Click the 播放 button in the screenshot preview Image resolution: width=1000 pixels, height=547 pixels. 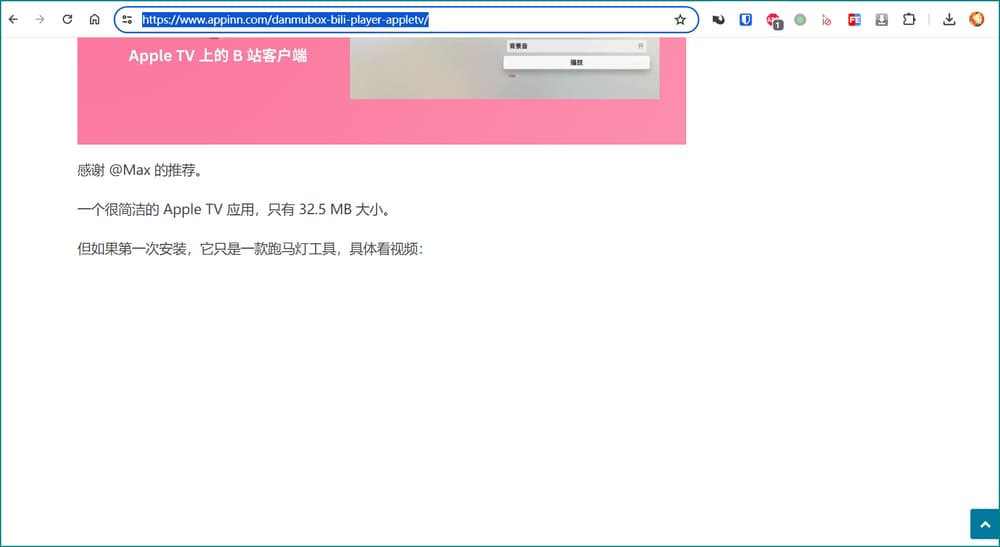pyautogui.click(x=576, y=62)
